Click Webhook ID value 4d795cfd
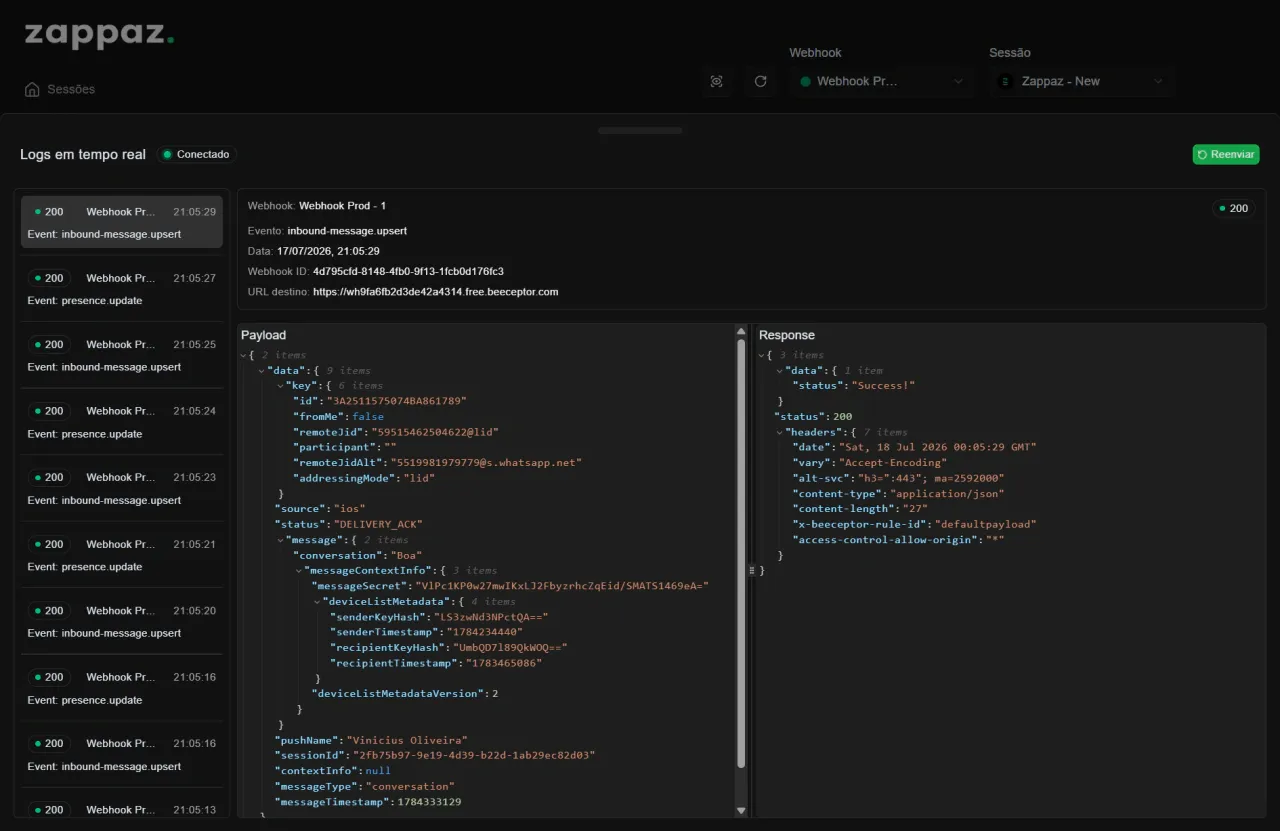The image size is (1280, 831). [x=408, y=271]
